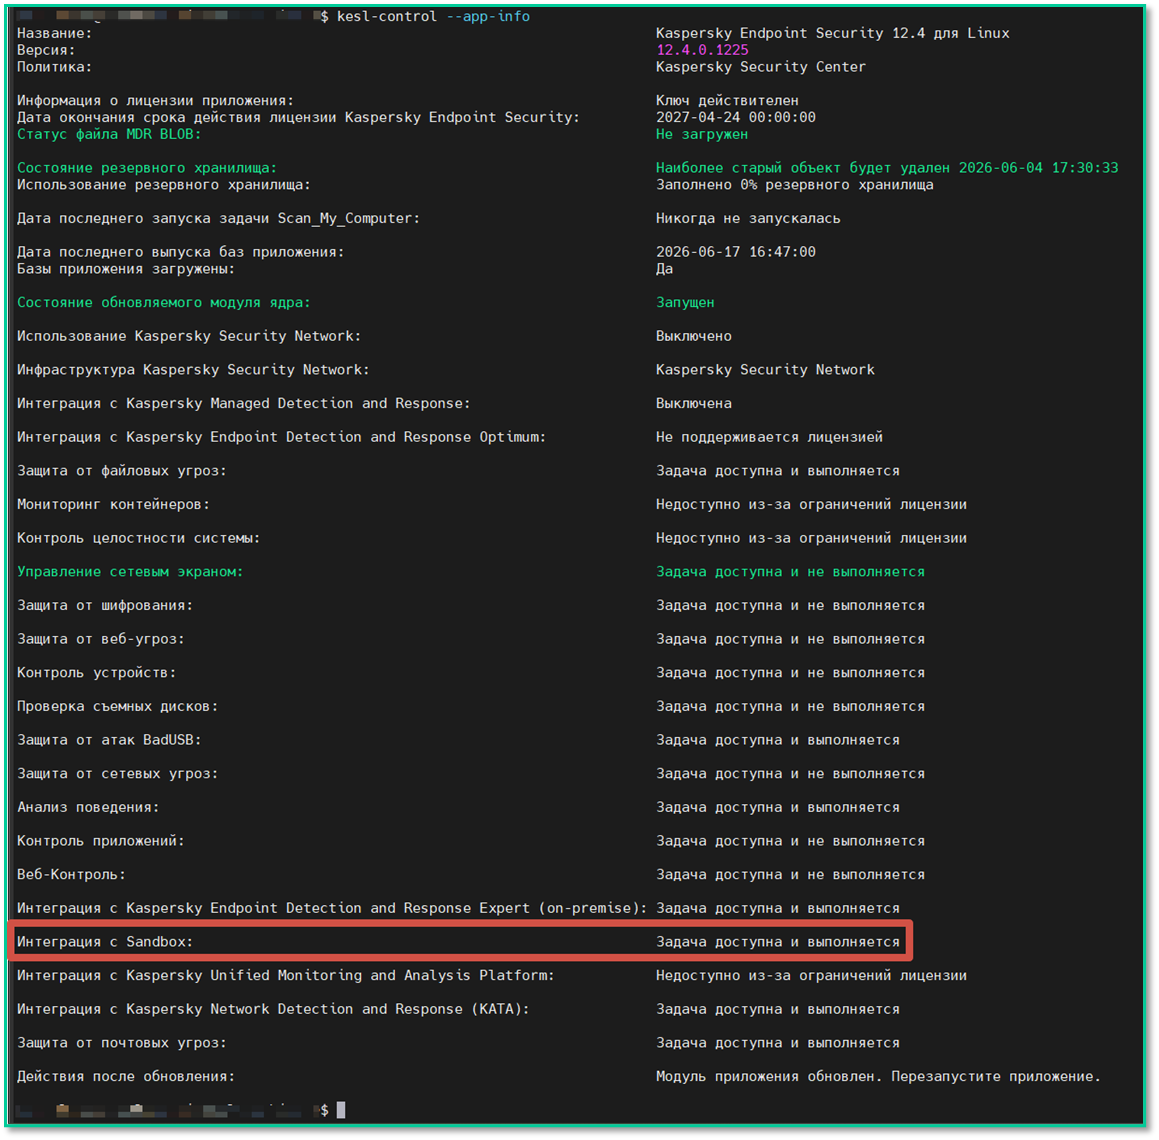
Task: Click the Защита от сетевых угроз: label
Action: [x=118, y=773]
